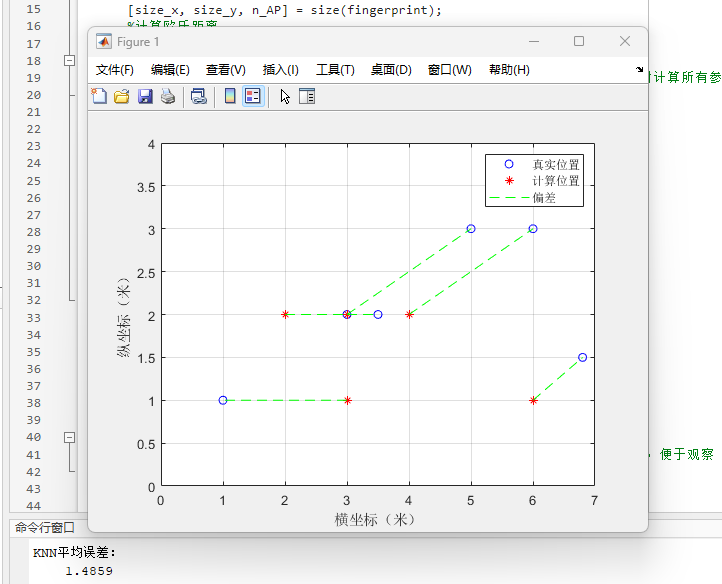This screenshot has height=584, width=722.
Task: Open the 工具(T) menu
Action: pos(335,70)
